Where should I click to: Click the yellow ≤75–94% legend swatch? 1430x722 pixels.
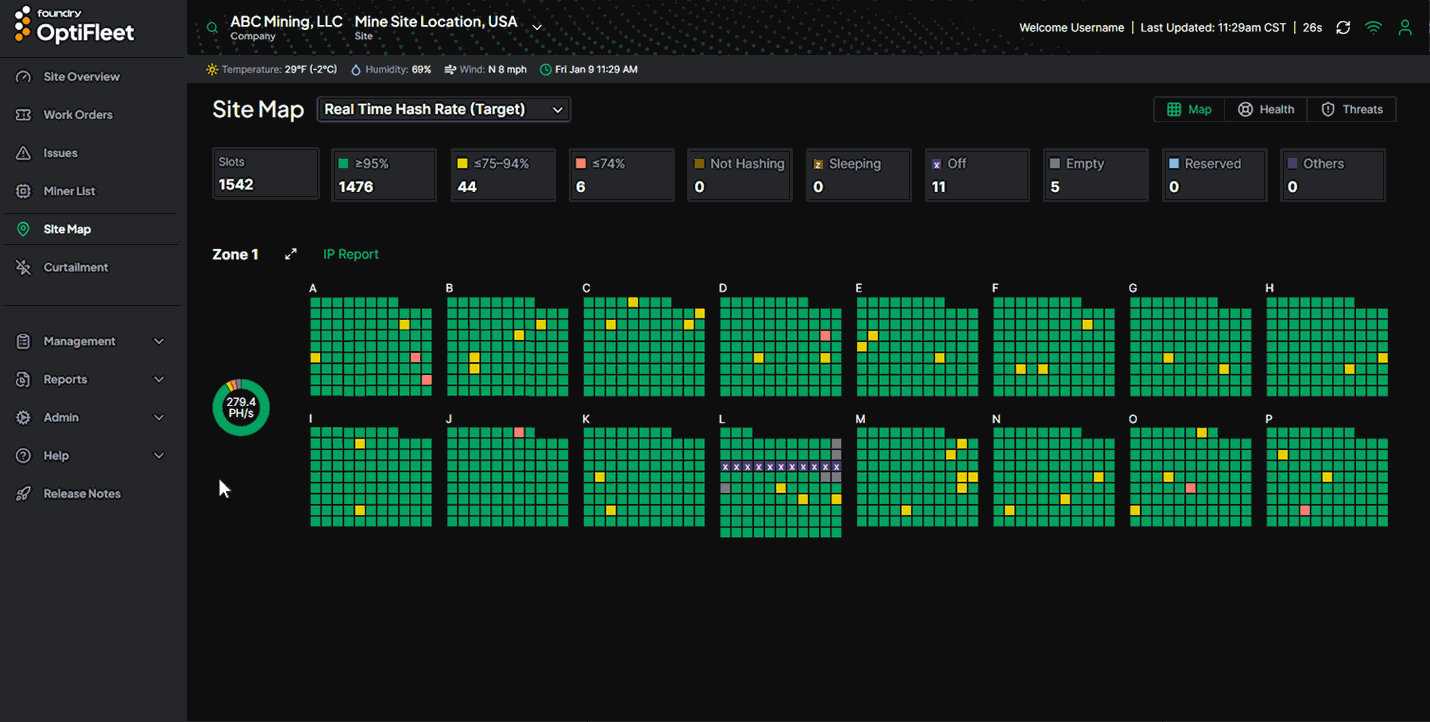(462, 164)
